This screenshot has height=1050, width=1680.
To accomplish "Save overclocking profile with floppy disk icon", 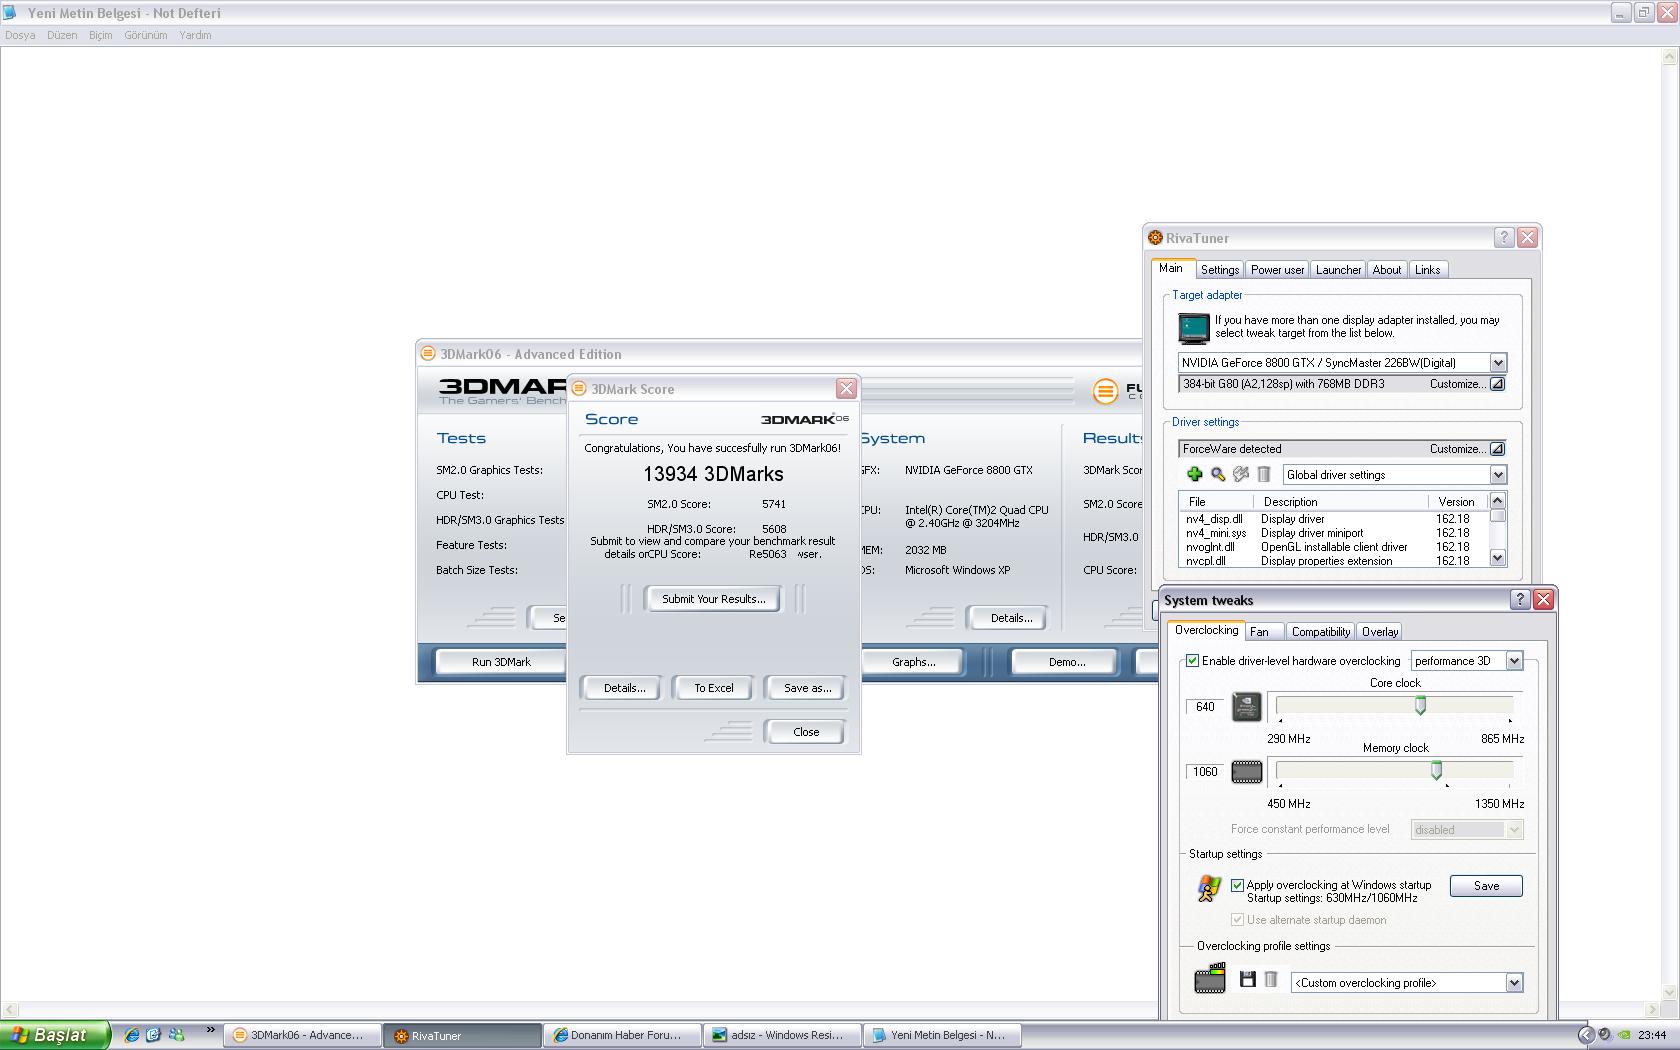I will coord(1247,980).
